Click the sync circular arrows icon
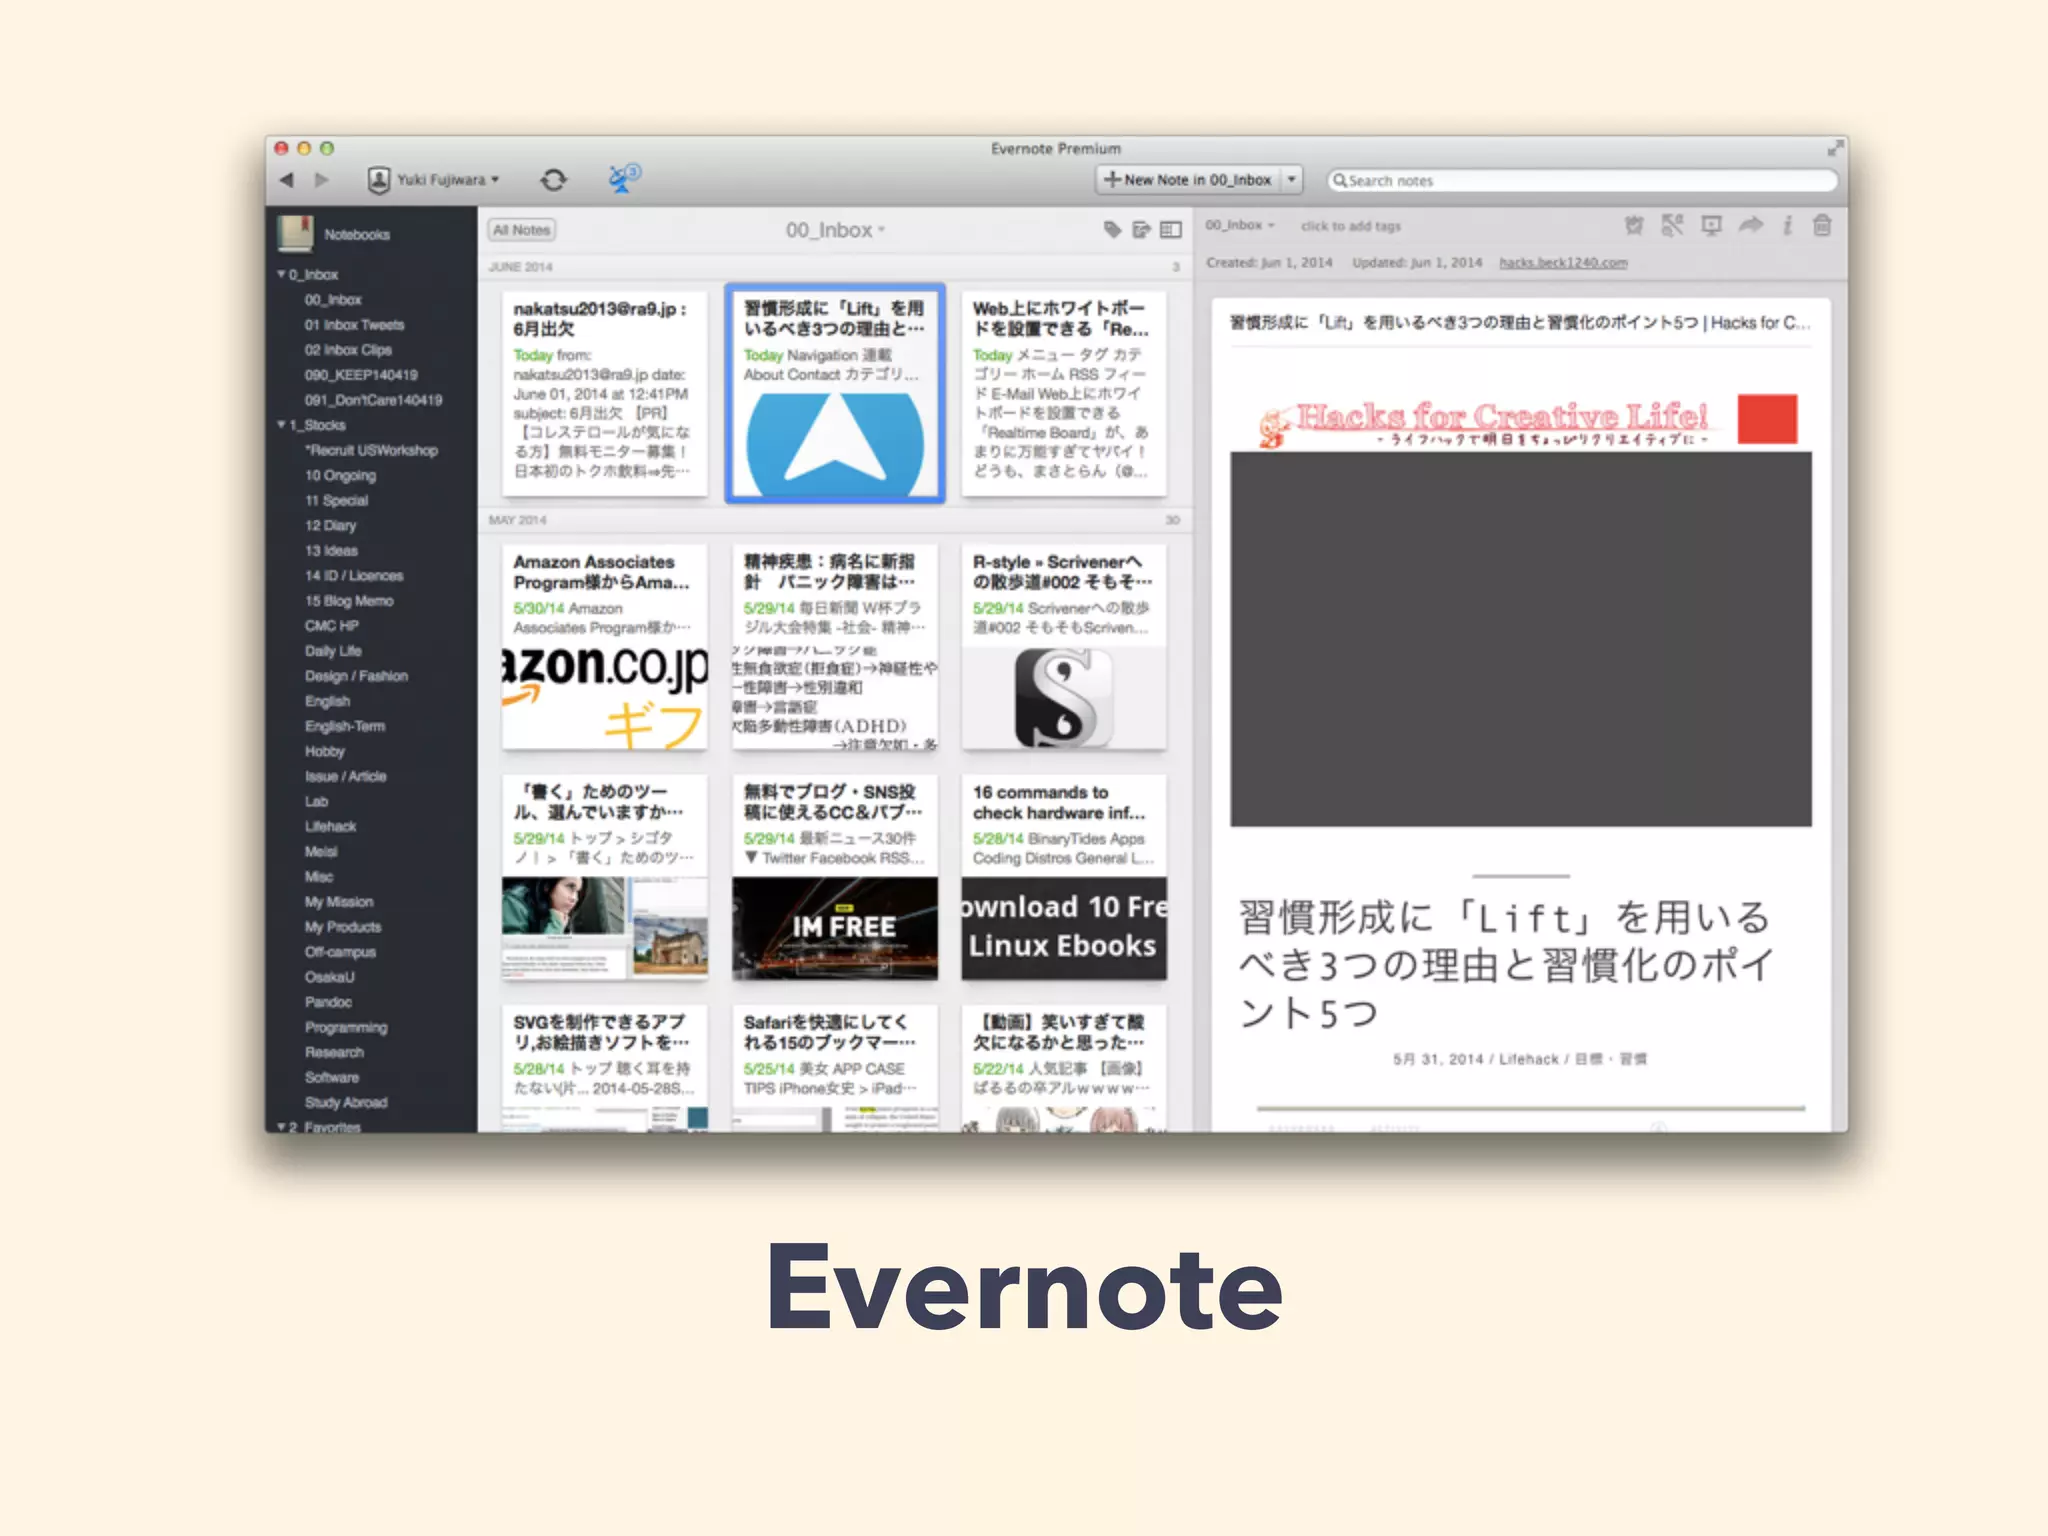The width and height of the screenshot is (2048, 1536). (x=553, y=180)
